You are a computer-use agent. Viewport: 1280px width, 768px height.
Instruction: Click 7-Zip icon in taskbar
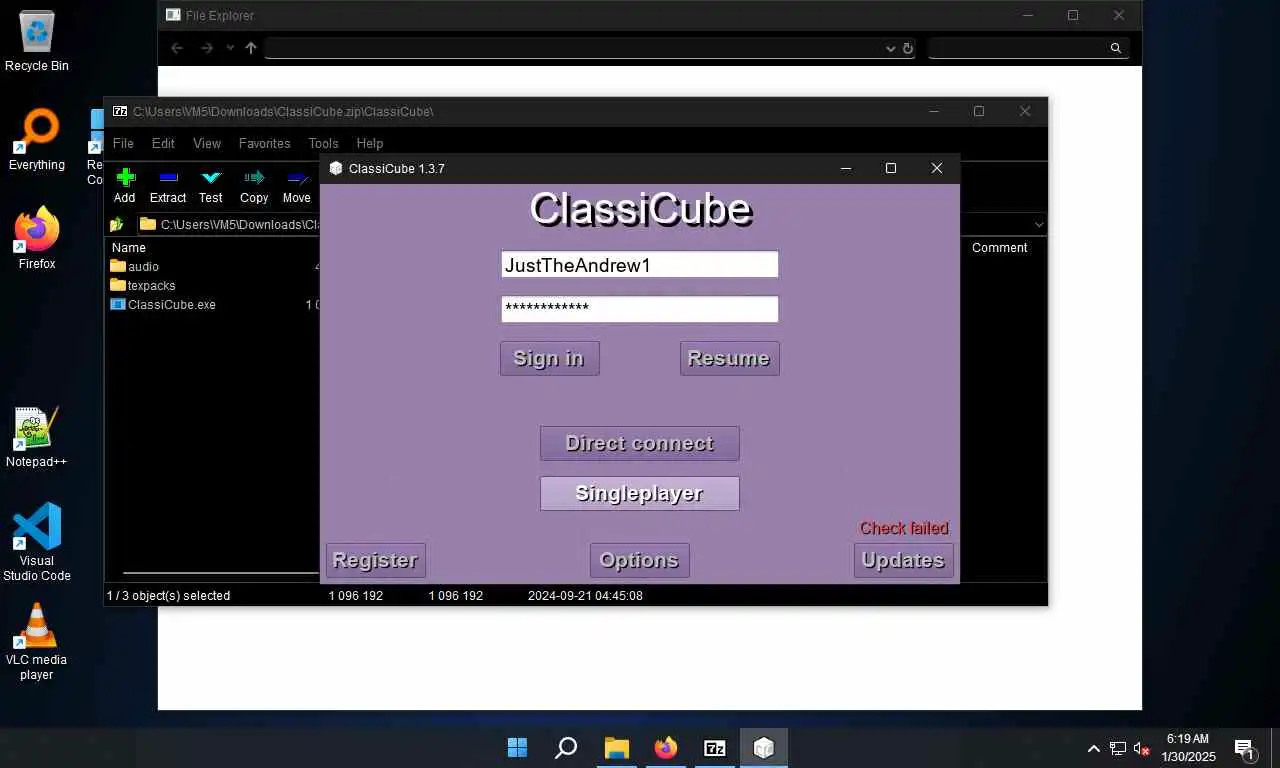[x=715, y=748]
